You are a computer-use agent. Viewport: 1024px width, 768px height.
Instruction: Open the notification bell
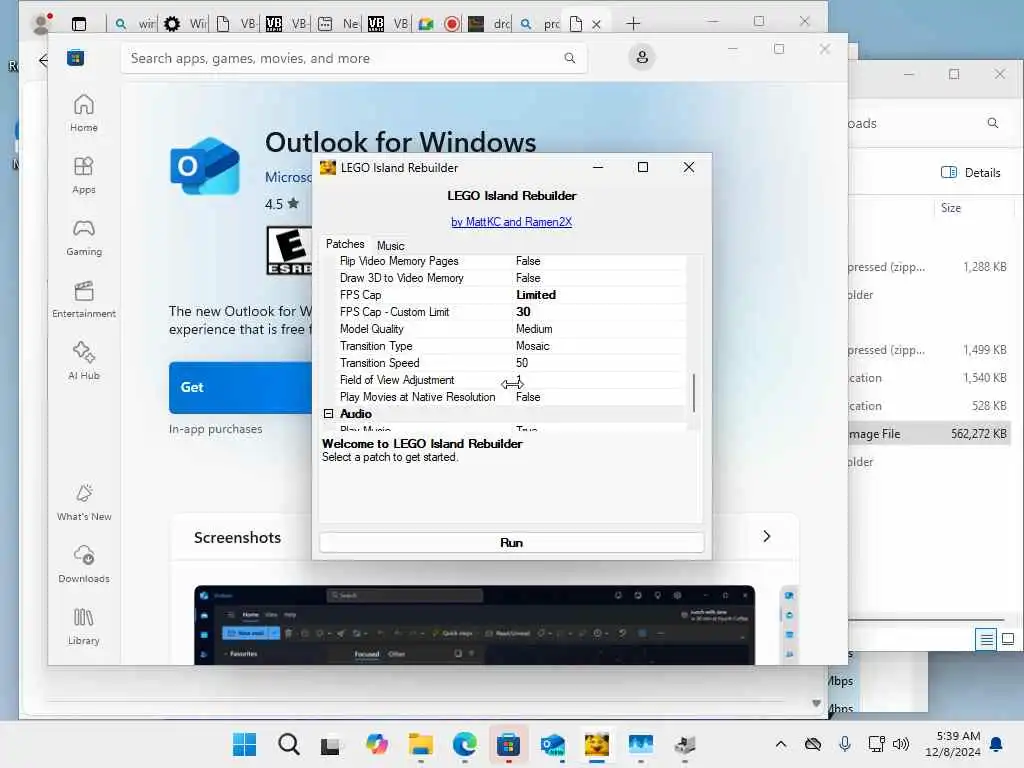pyautogui.click(x=996, y=744)
